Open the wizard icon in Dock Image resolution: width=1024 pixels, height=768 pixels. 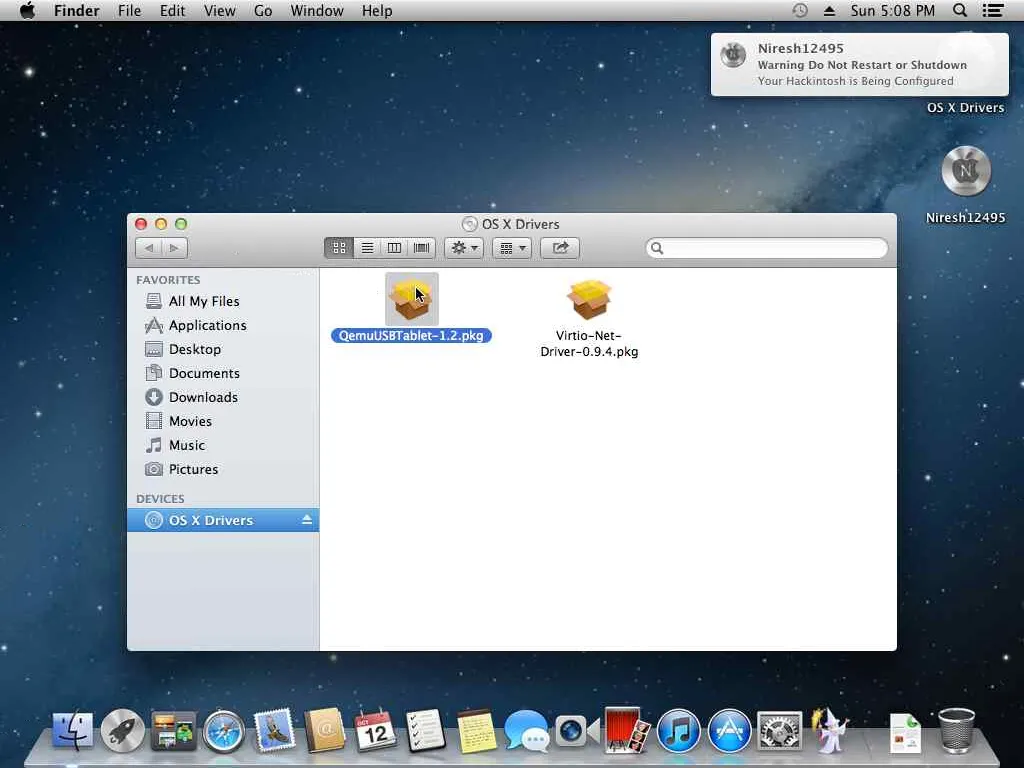pos(829,730)
